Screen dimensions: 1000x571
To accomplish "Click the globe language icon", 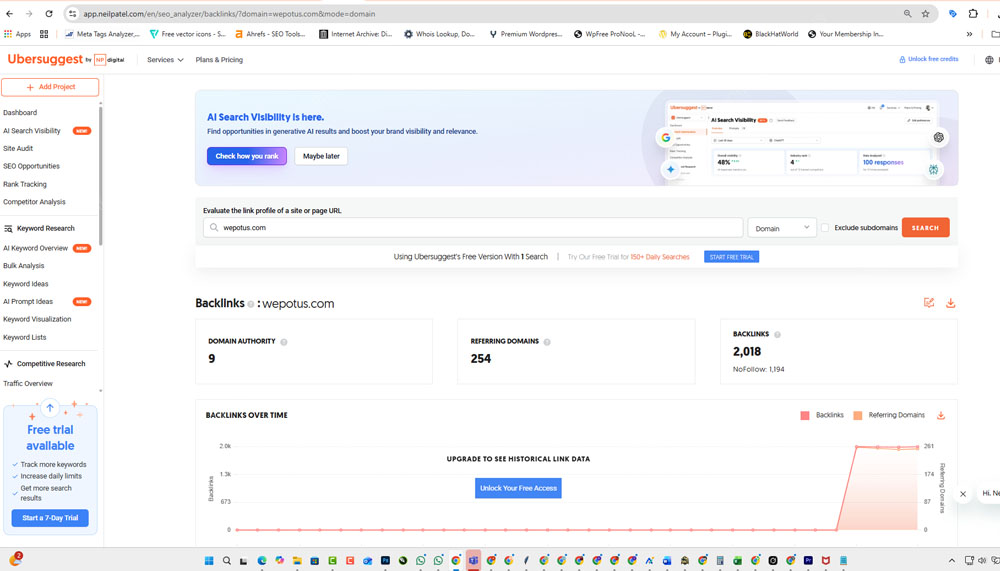I will 989,60.
